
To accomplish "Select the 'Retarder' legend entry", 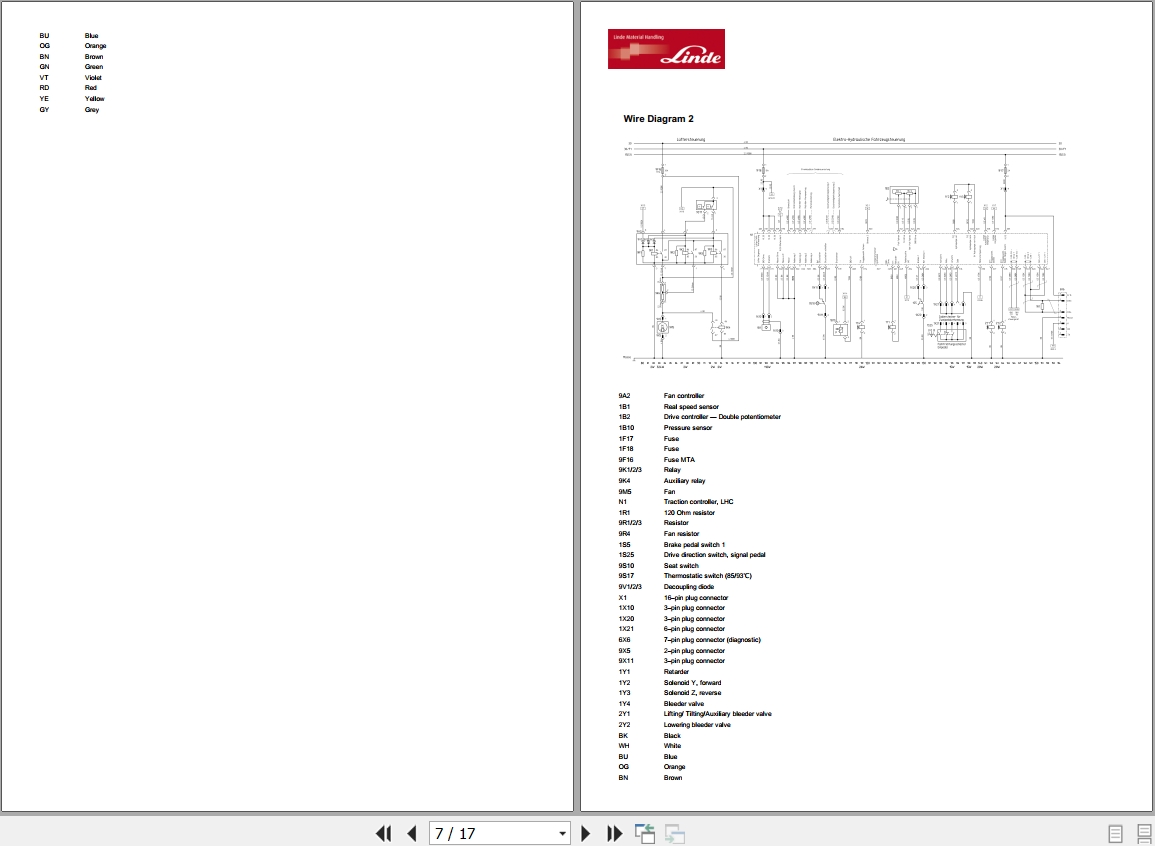I will point(676,671).
